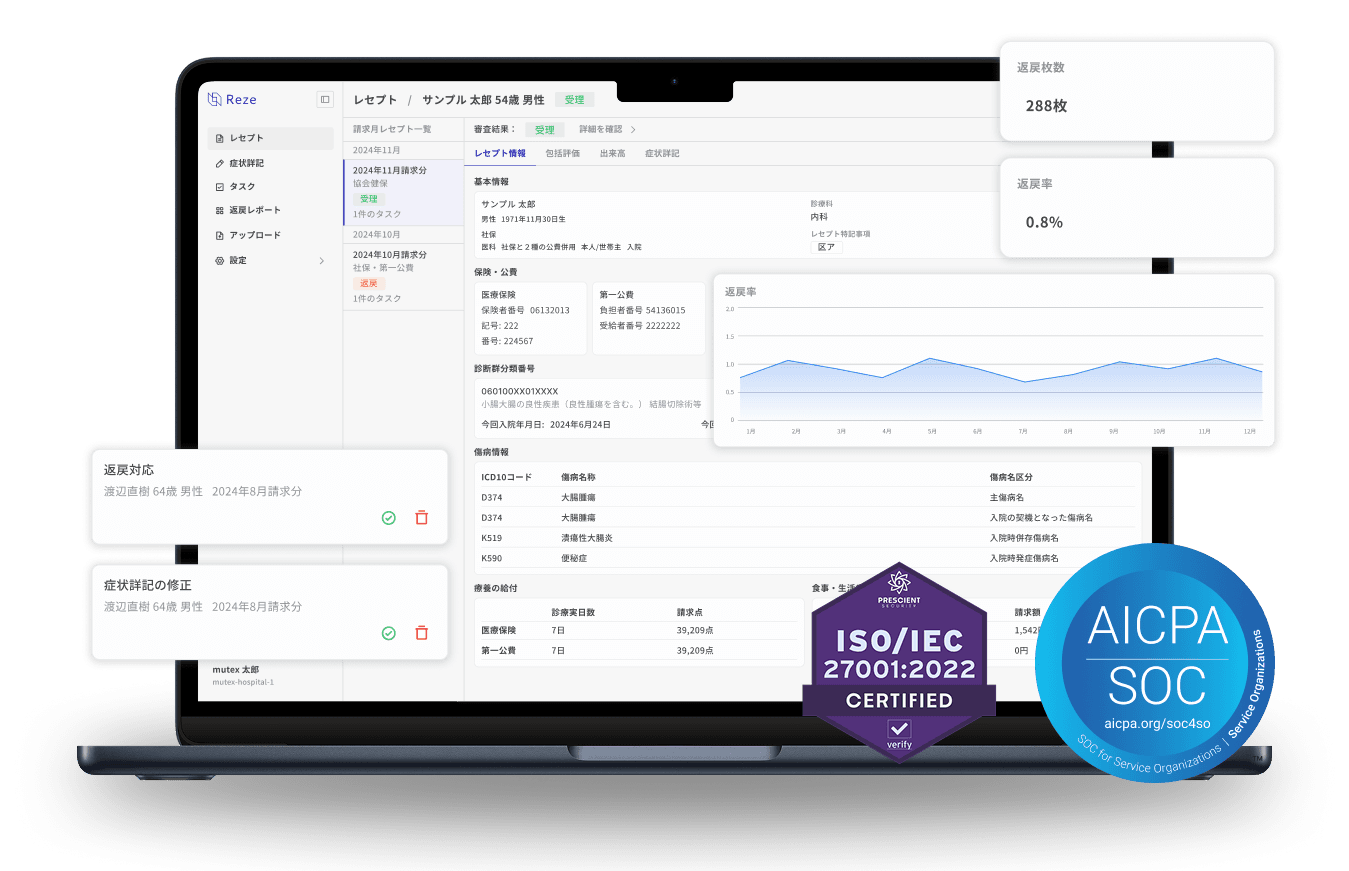Open the 症状詳記の修正 task card
This screenshot has width=1349, height=871.
(x=269, y=612)
